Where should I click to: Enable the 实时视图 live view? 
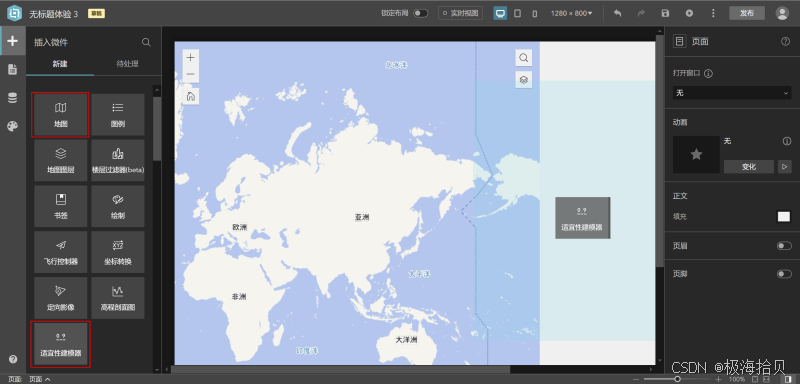pos(461,13)
